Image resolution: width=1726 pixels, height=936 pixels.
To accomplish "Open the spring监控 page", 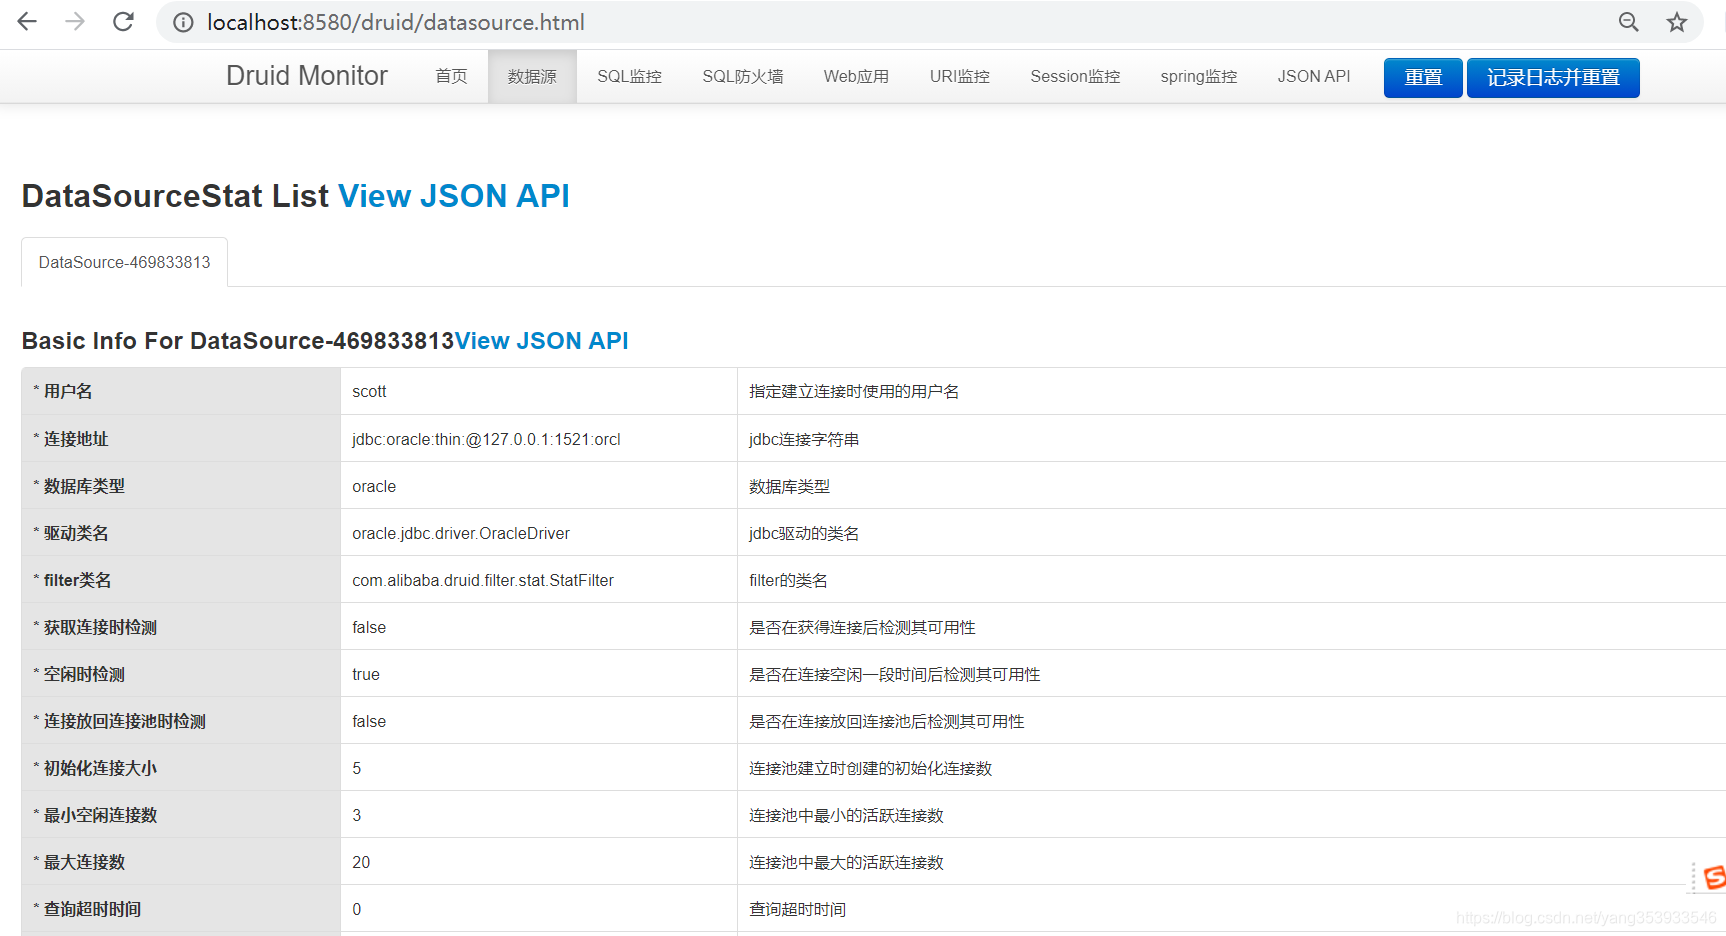I will tap(1198, 77).
